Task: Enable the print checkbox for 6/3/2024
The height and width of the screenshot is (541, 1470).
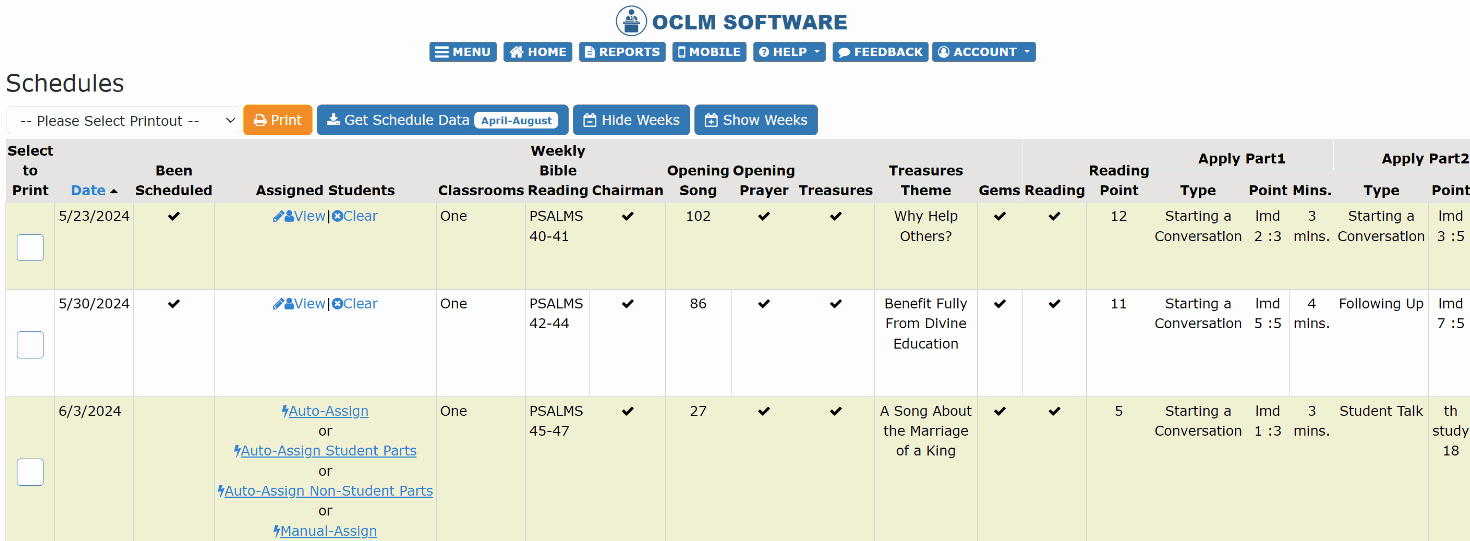Action: (30, 472)
